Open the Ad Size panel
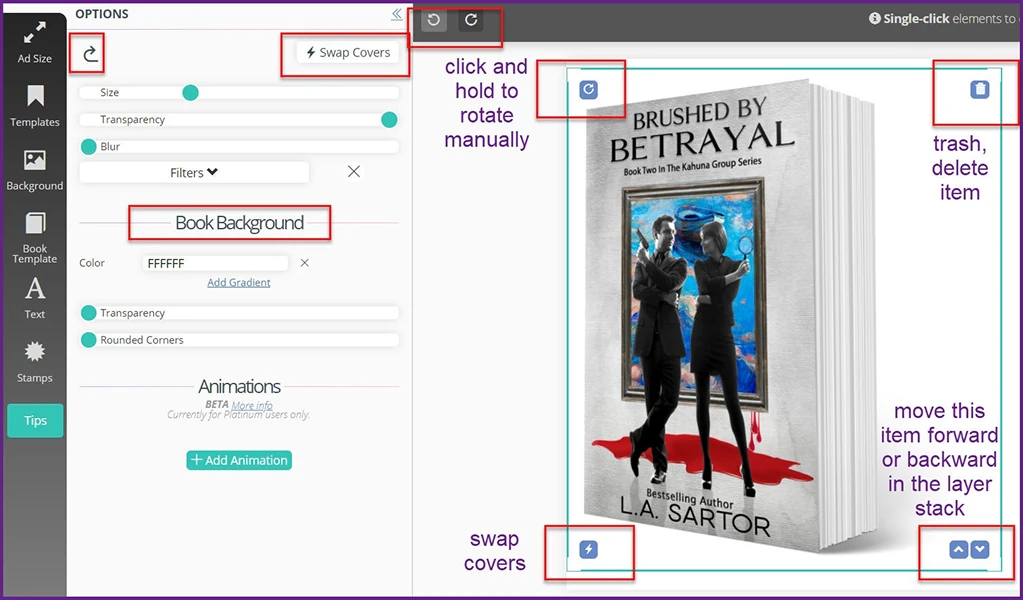The width and height of the screenshot is (1023, 600). click(x=35, y=42)
